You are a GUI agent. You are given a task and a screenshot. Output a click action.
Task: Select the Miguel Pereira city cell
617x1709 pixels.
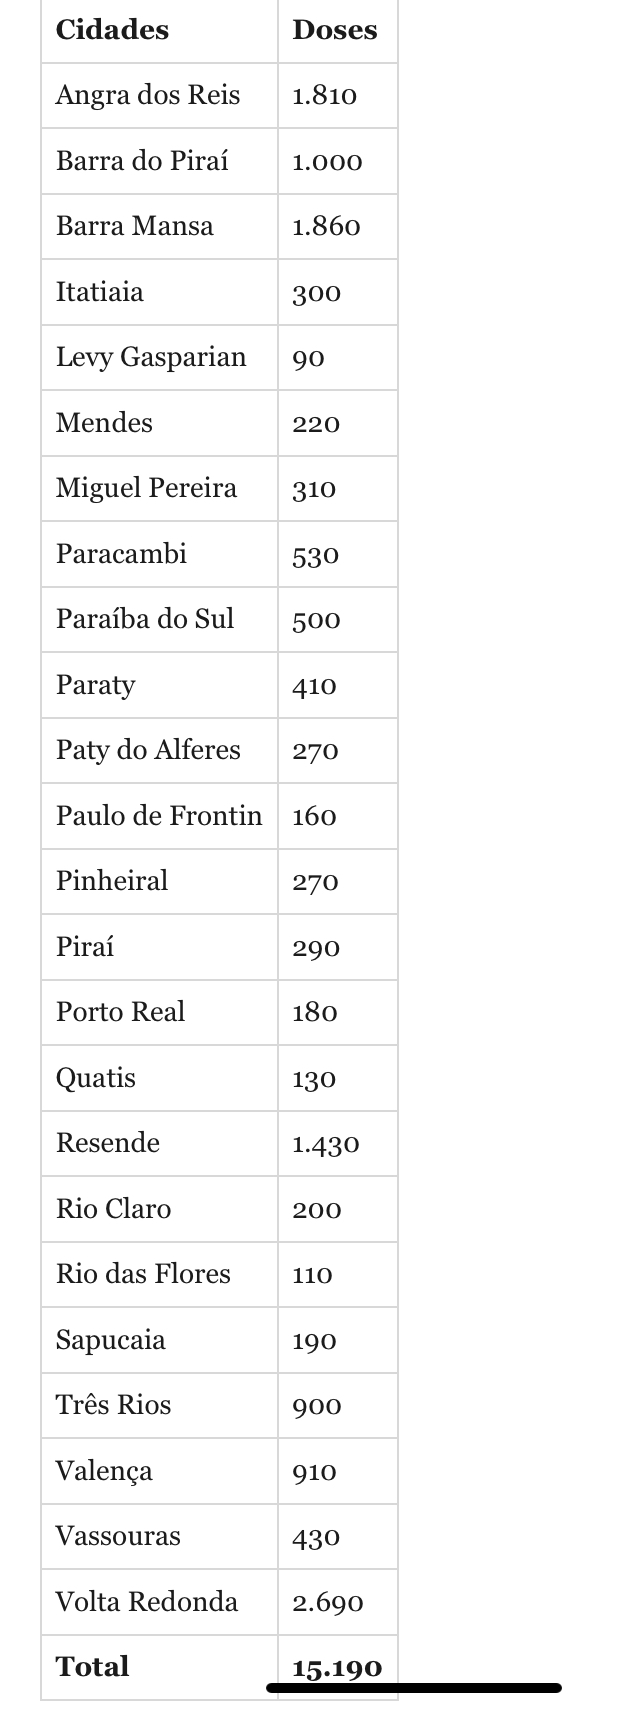[147, 488]
